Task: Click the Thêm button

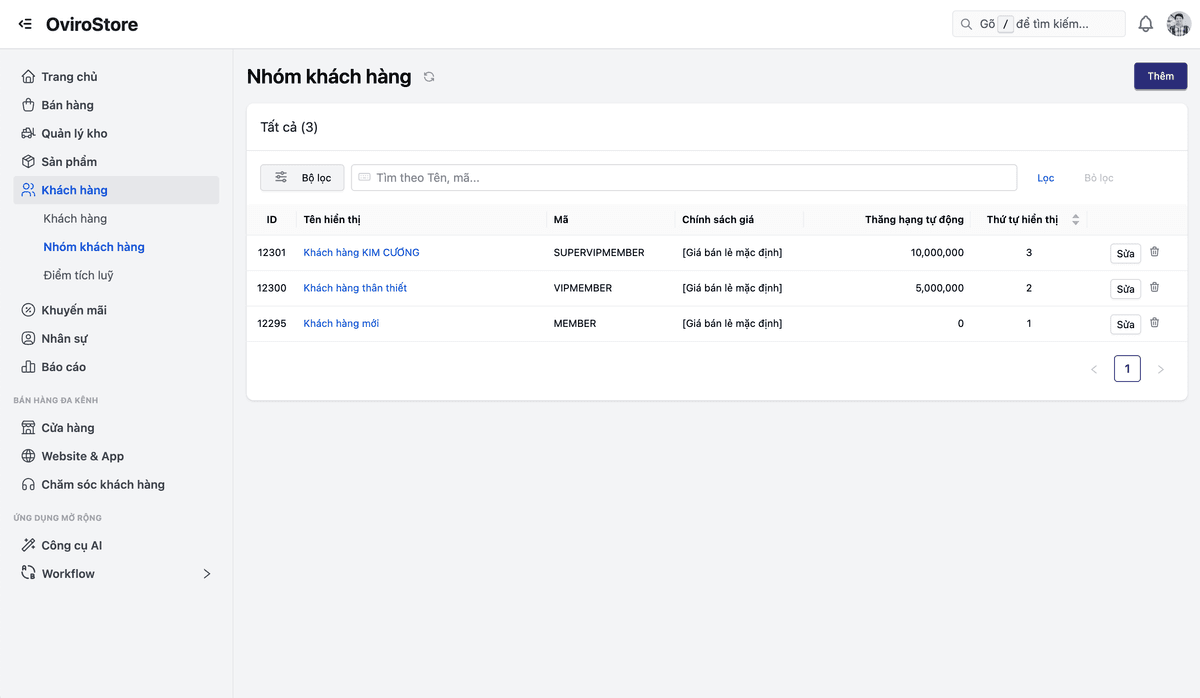Action: tap(1160, 76)
